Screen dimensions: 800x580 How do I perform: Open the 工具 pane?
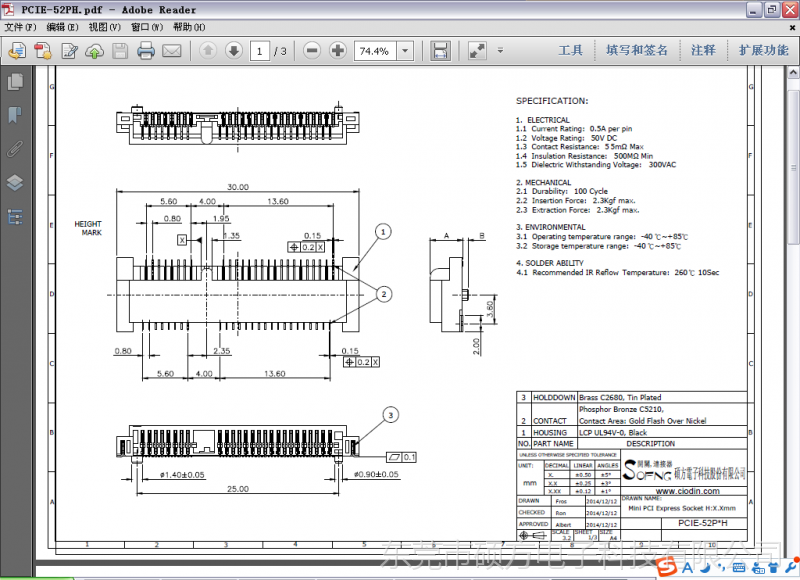pos(570,51)
